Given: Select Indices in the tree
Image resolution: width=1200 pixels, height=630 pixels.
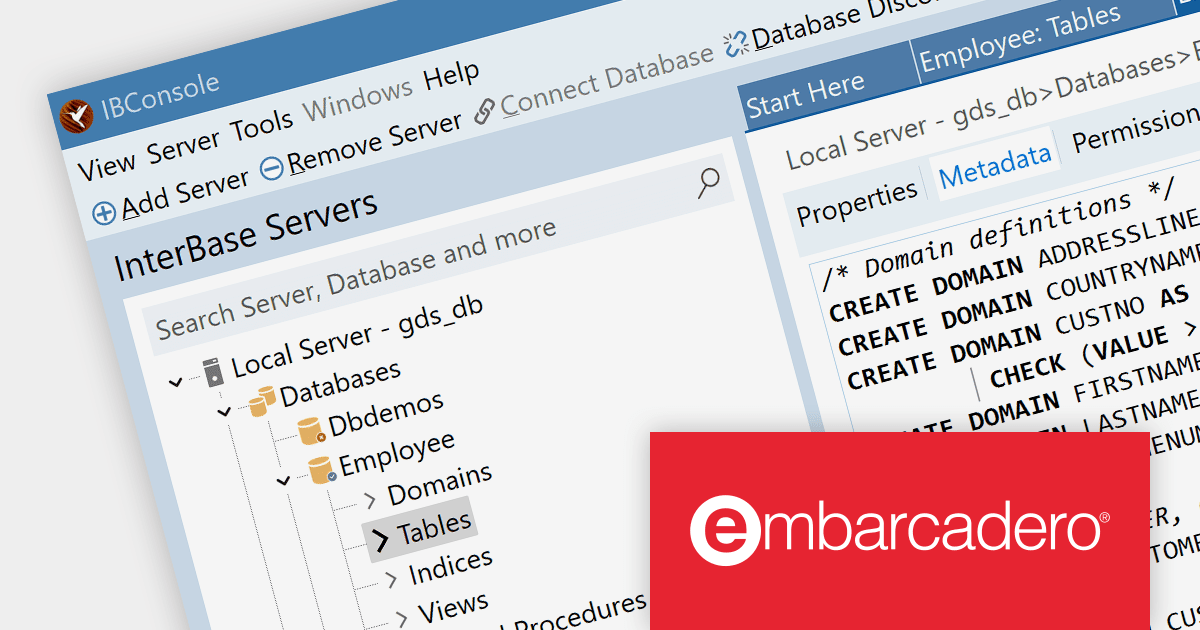Looking at the screenshot, I should coord(450,567).
